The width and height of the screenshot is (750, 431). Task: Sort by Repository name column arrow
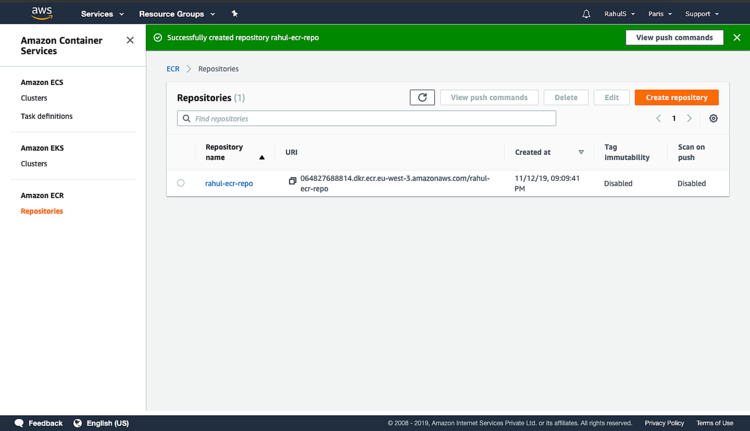pos(262,157)
